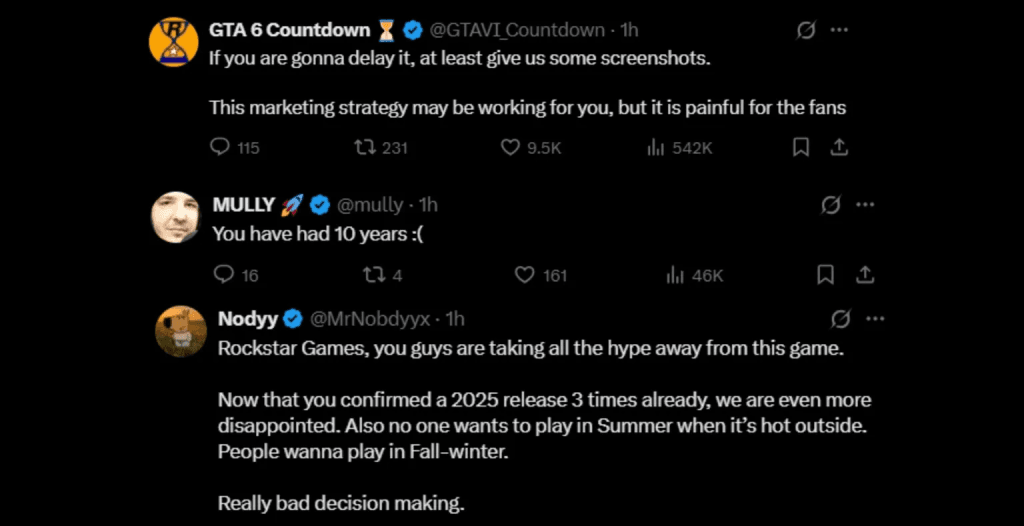This screenshot has width=1024, height=526.
Task: Like the GTA 6 Countdown tweet
Action: [510, 147]
